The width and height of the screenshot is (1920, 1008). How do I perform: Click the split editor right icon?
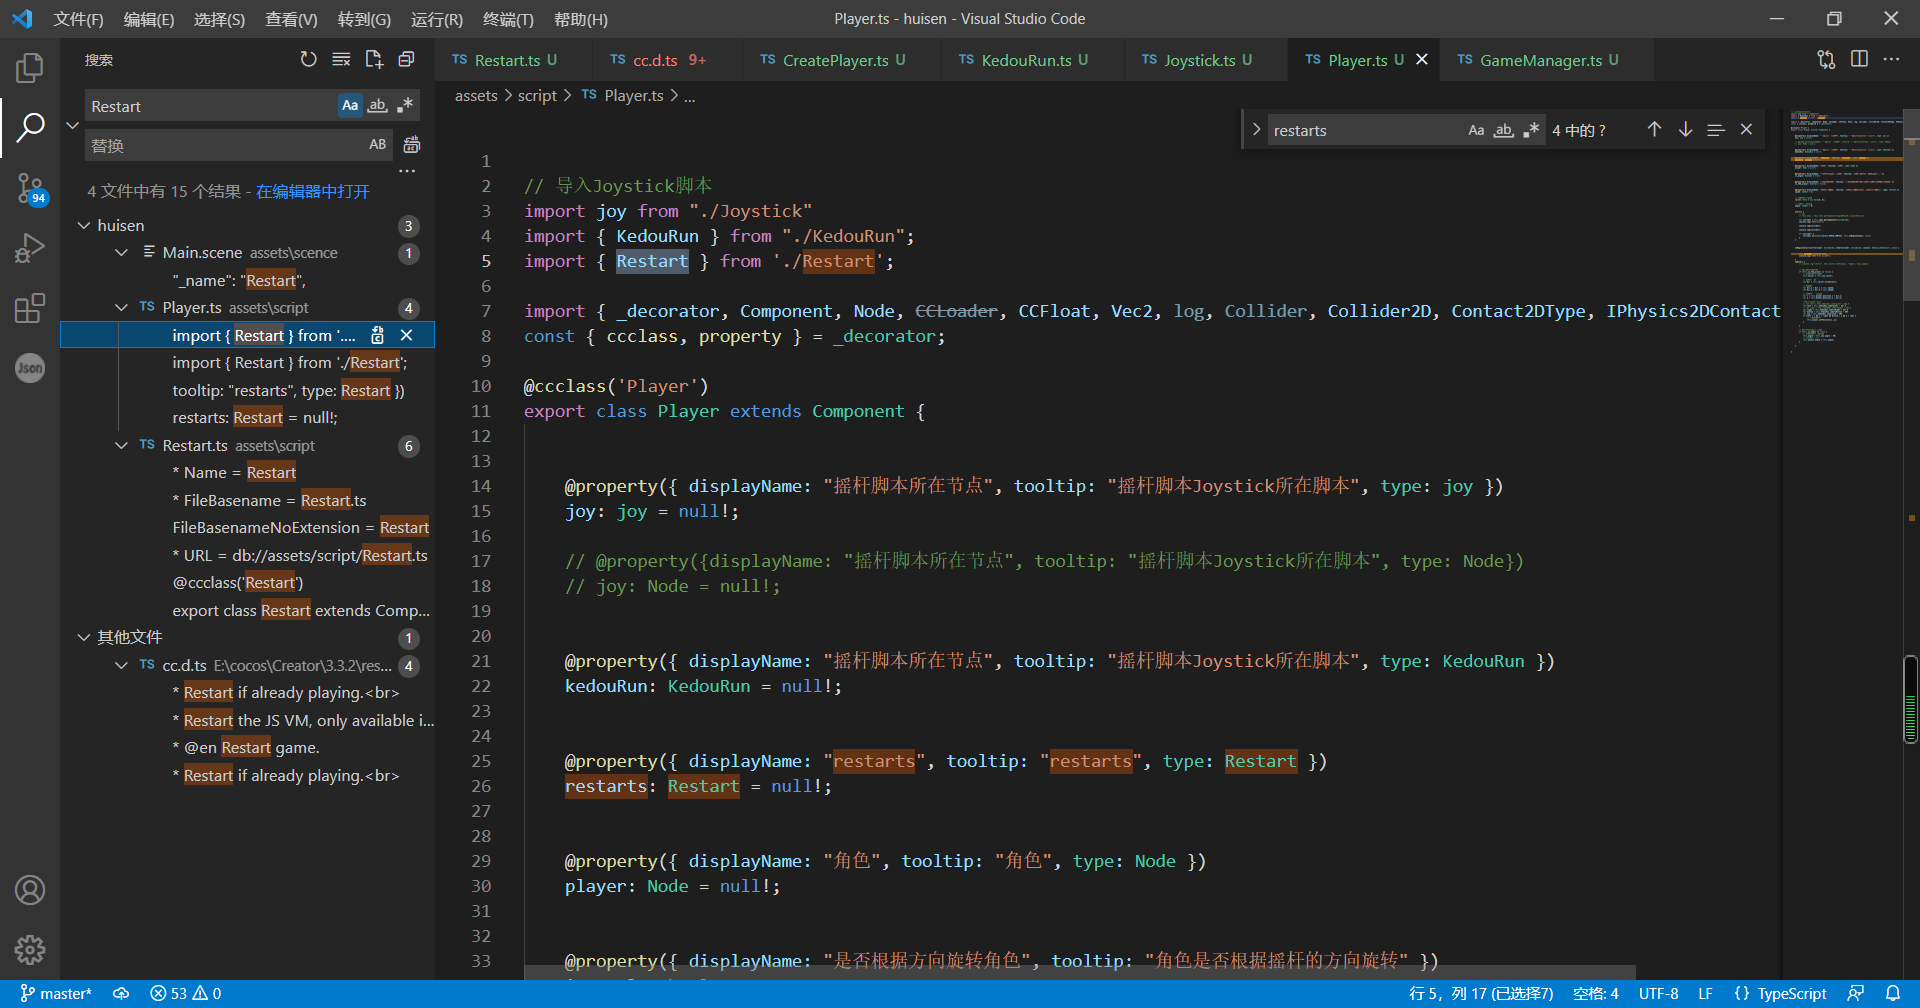point(1859,60)
